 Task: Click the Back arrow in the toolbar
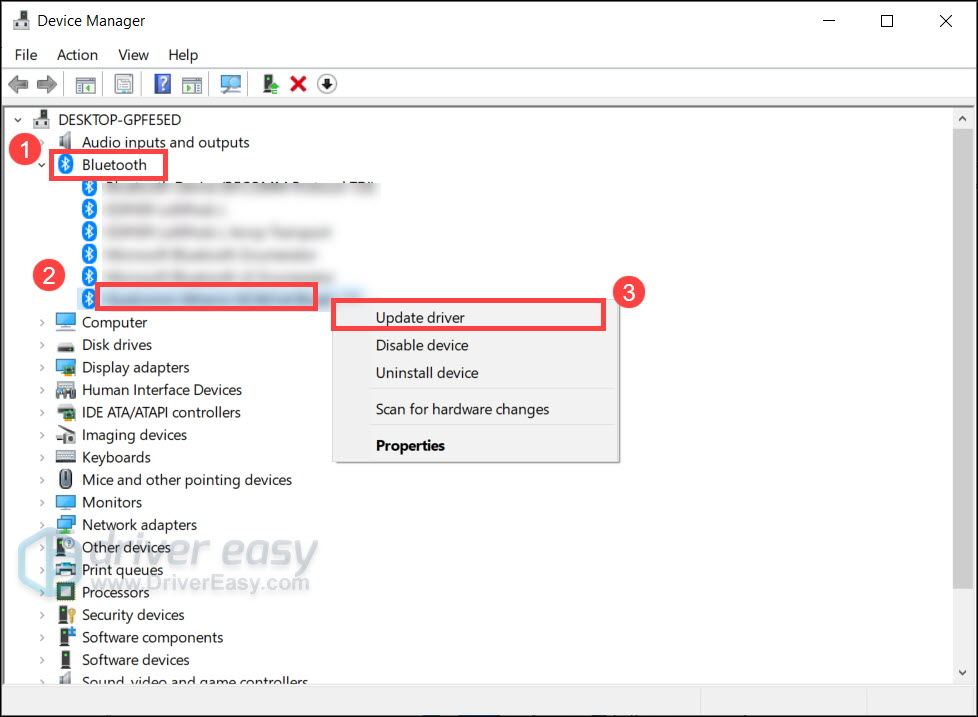pyautogui.click(x=18, y=85)
